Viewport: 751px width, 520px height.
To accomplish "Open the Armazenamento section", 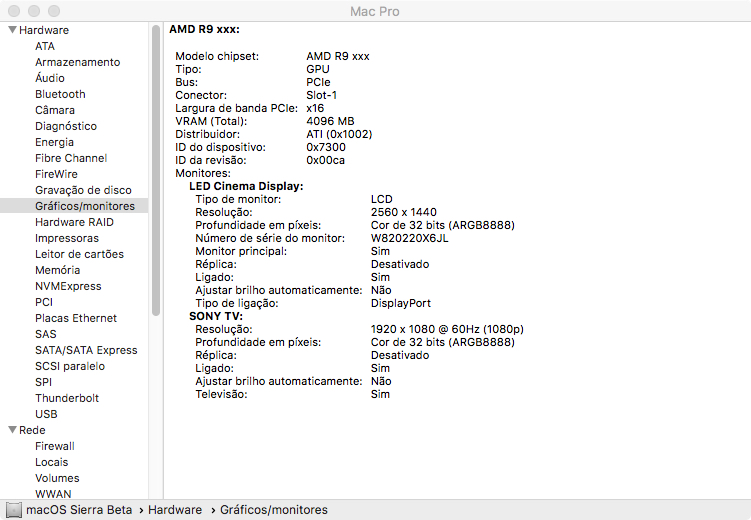I will coord(77,62).
